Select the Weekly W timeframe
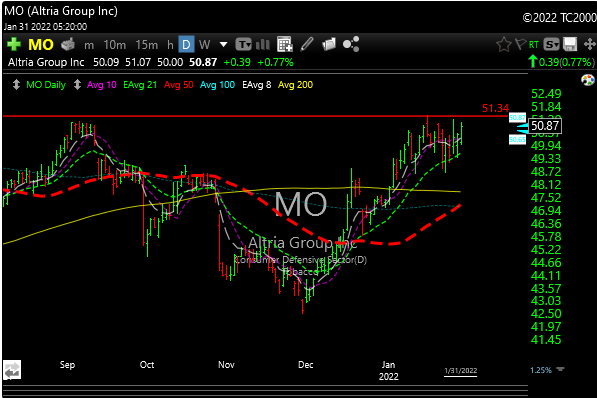The height and width of the screenshot is (398, 597). [x=204, y=45]
